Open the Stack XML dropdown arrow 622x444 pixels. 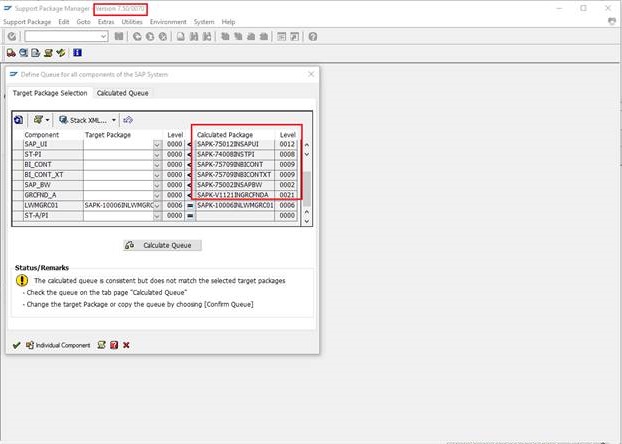pos(114,120)
